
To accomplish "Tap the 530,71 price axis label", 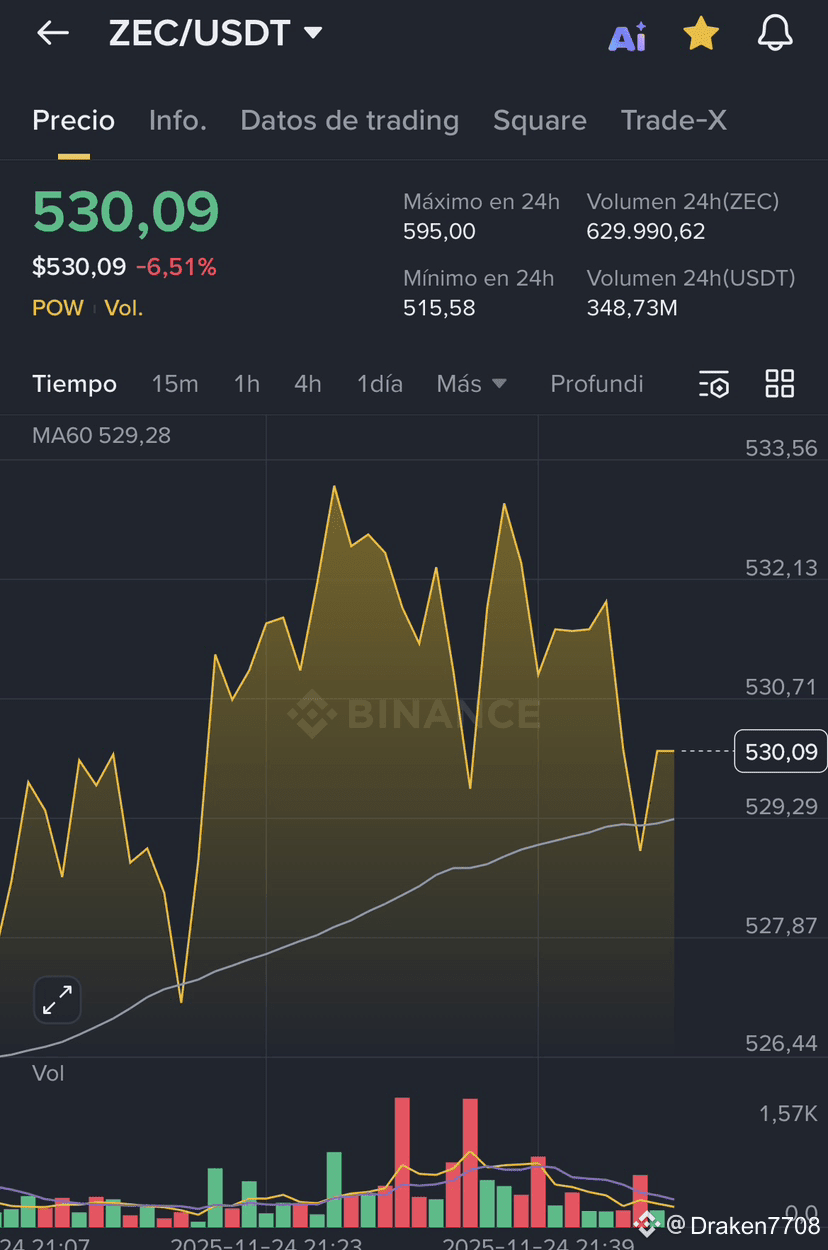I will [781, 687].
